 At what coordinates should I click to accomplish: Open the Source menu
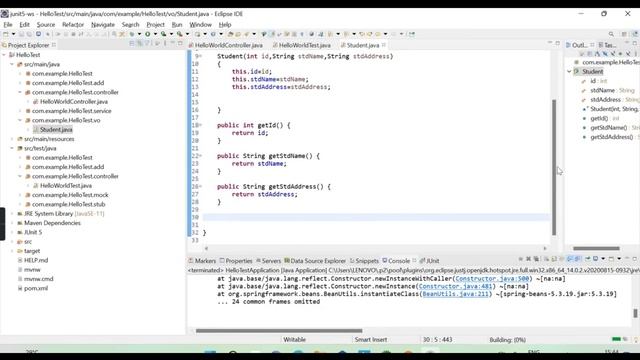click(x=46, y=24)
